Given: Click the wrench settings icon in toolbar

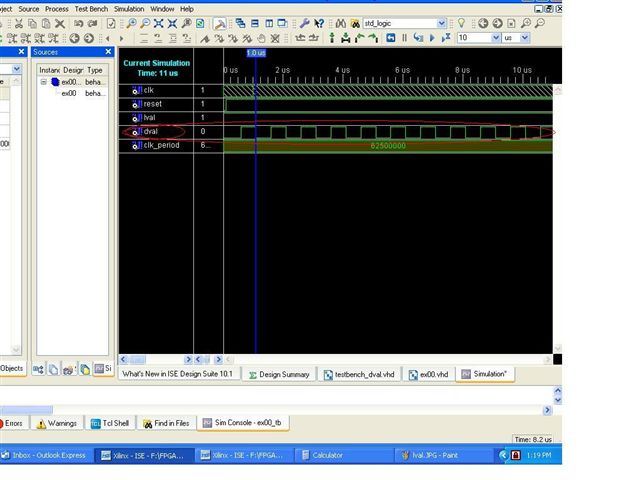Looking at the screenshot, I should coord(305,22).
